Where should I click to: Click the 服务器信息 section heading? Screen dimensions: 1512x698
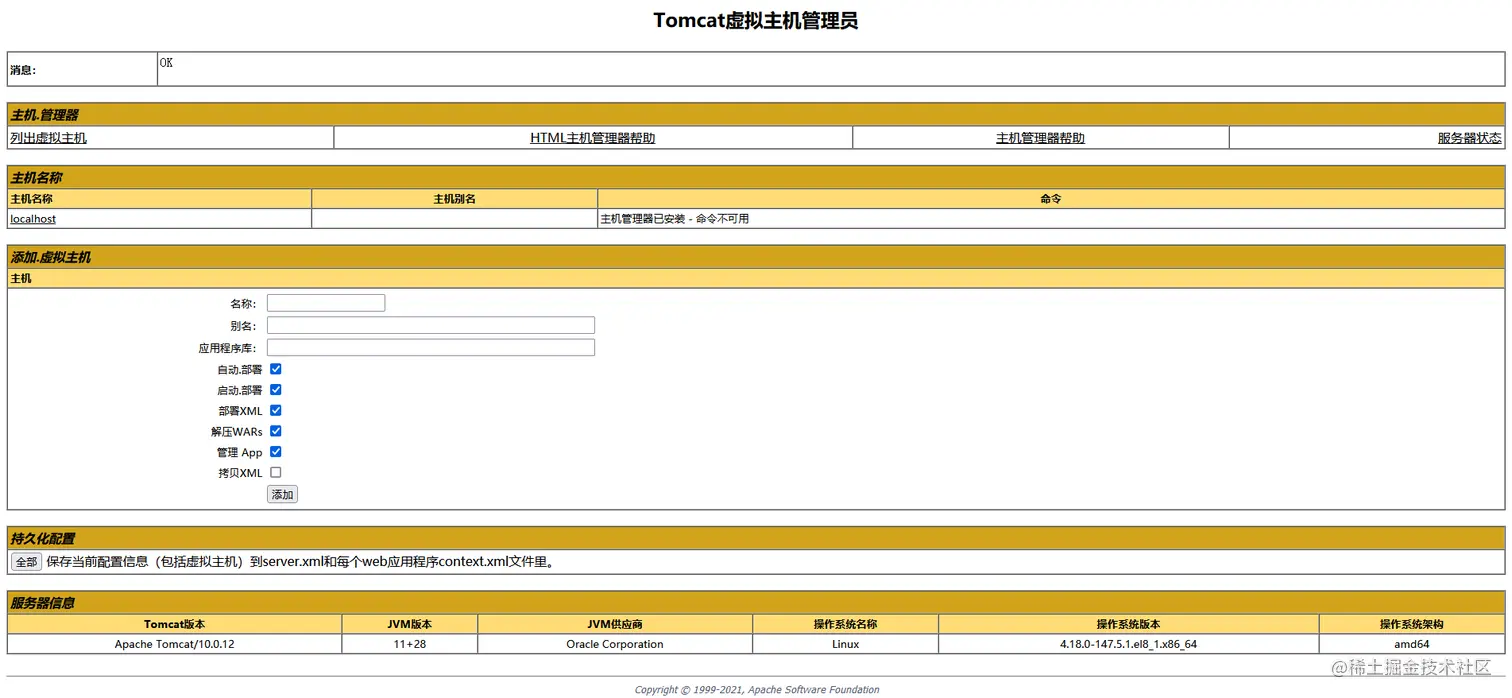42,602
